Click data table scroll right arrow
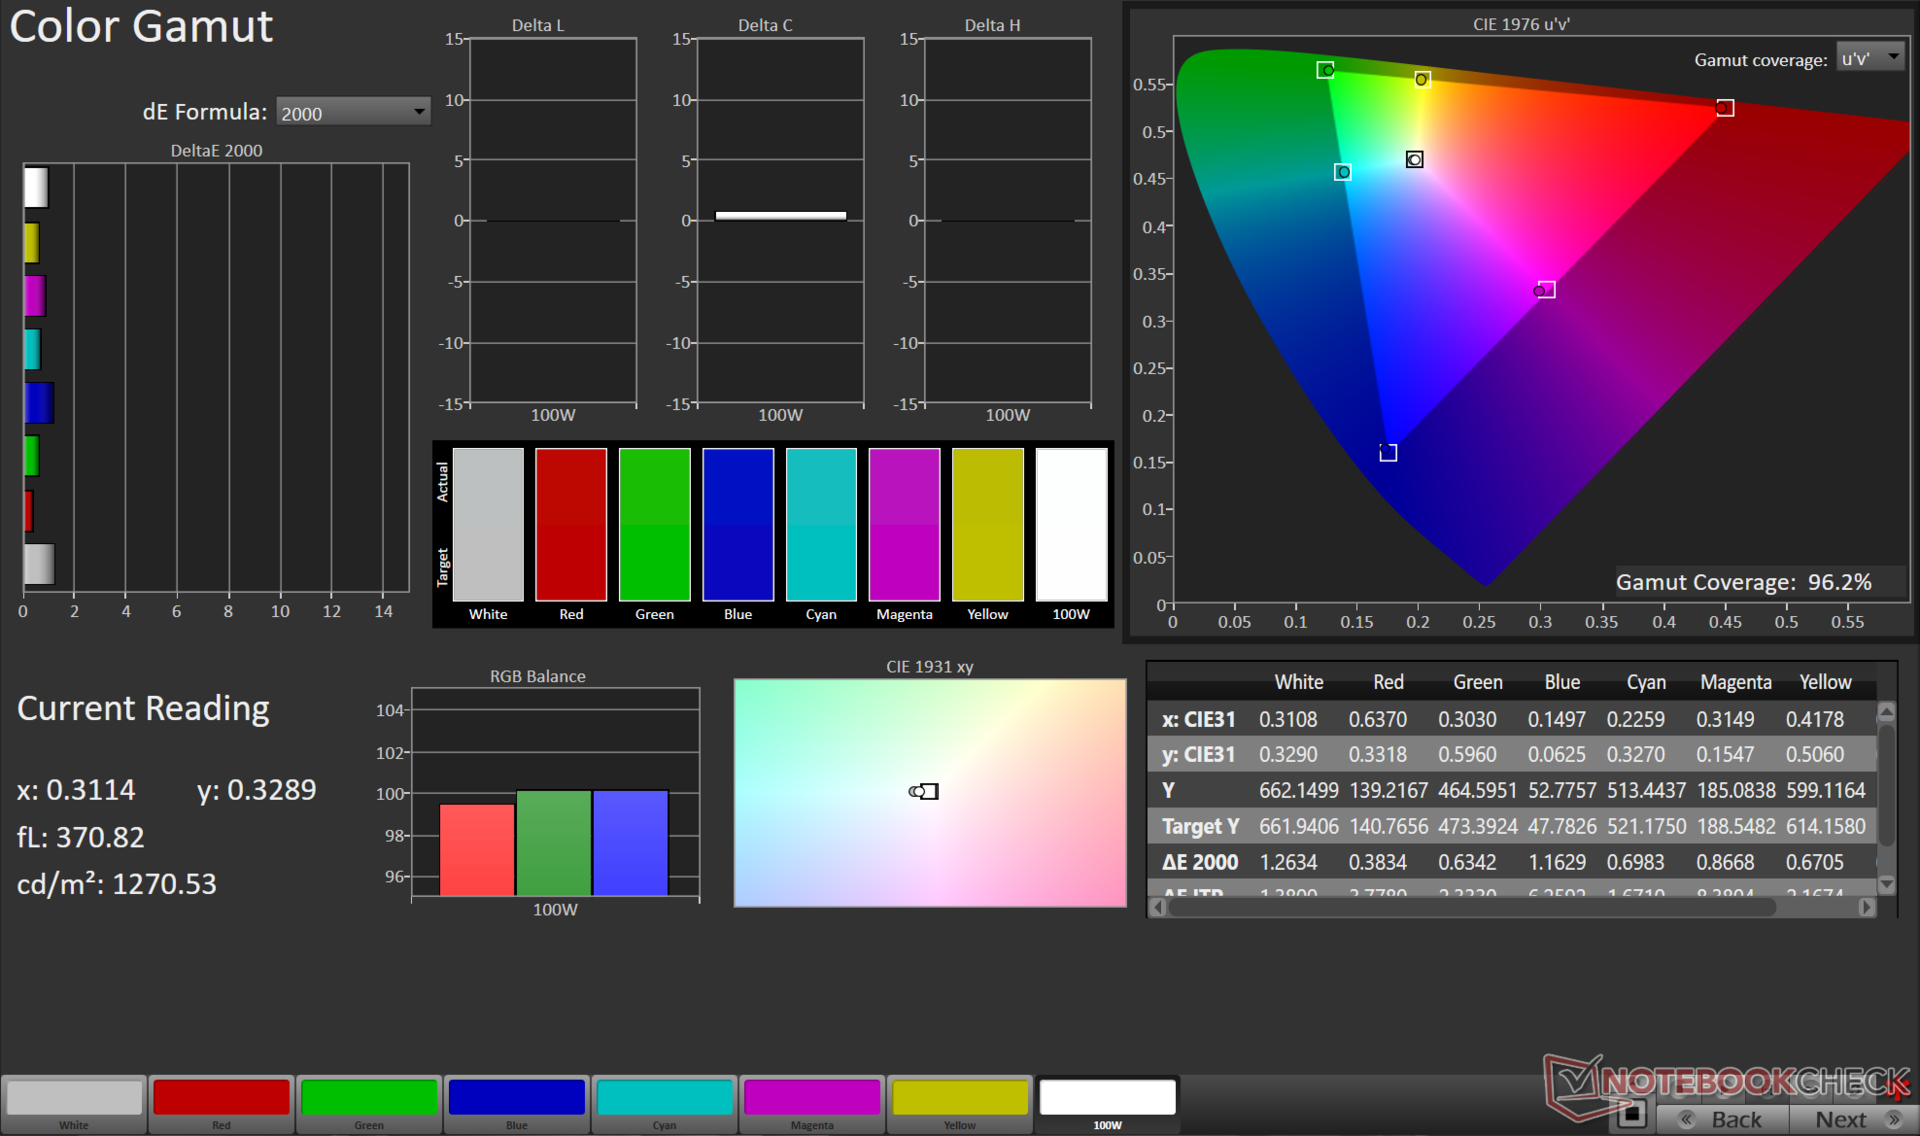The width and height of the screenshot is (1920, 1136). [x=1866, y=907]
